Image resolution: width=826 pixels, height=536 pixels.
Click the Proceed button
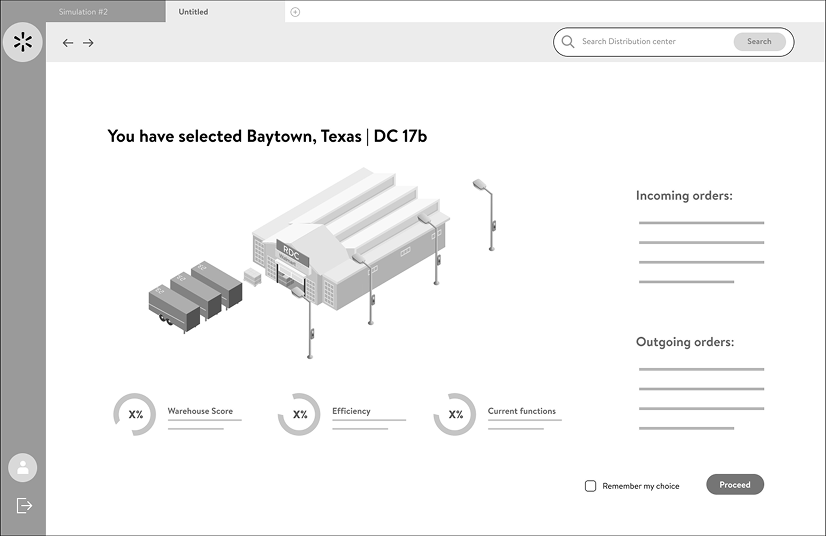pyautogui.click(x=735, y=484)
